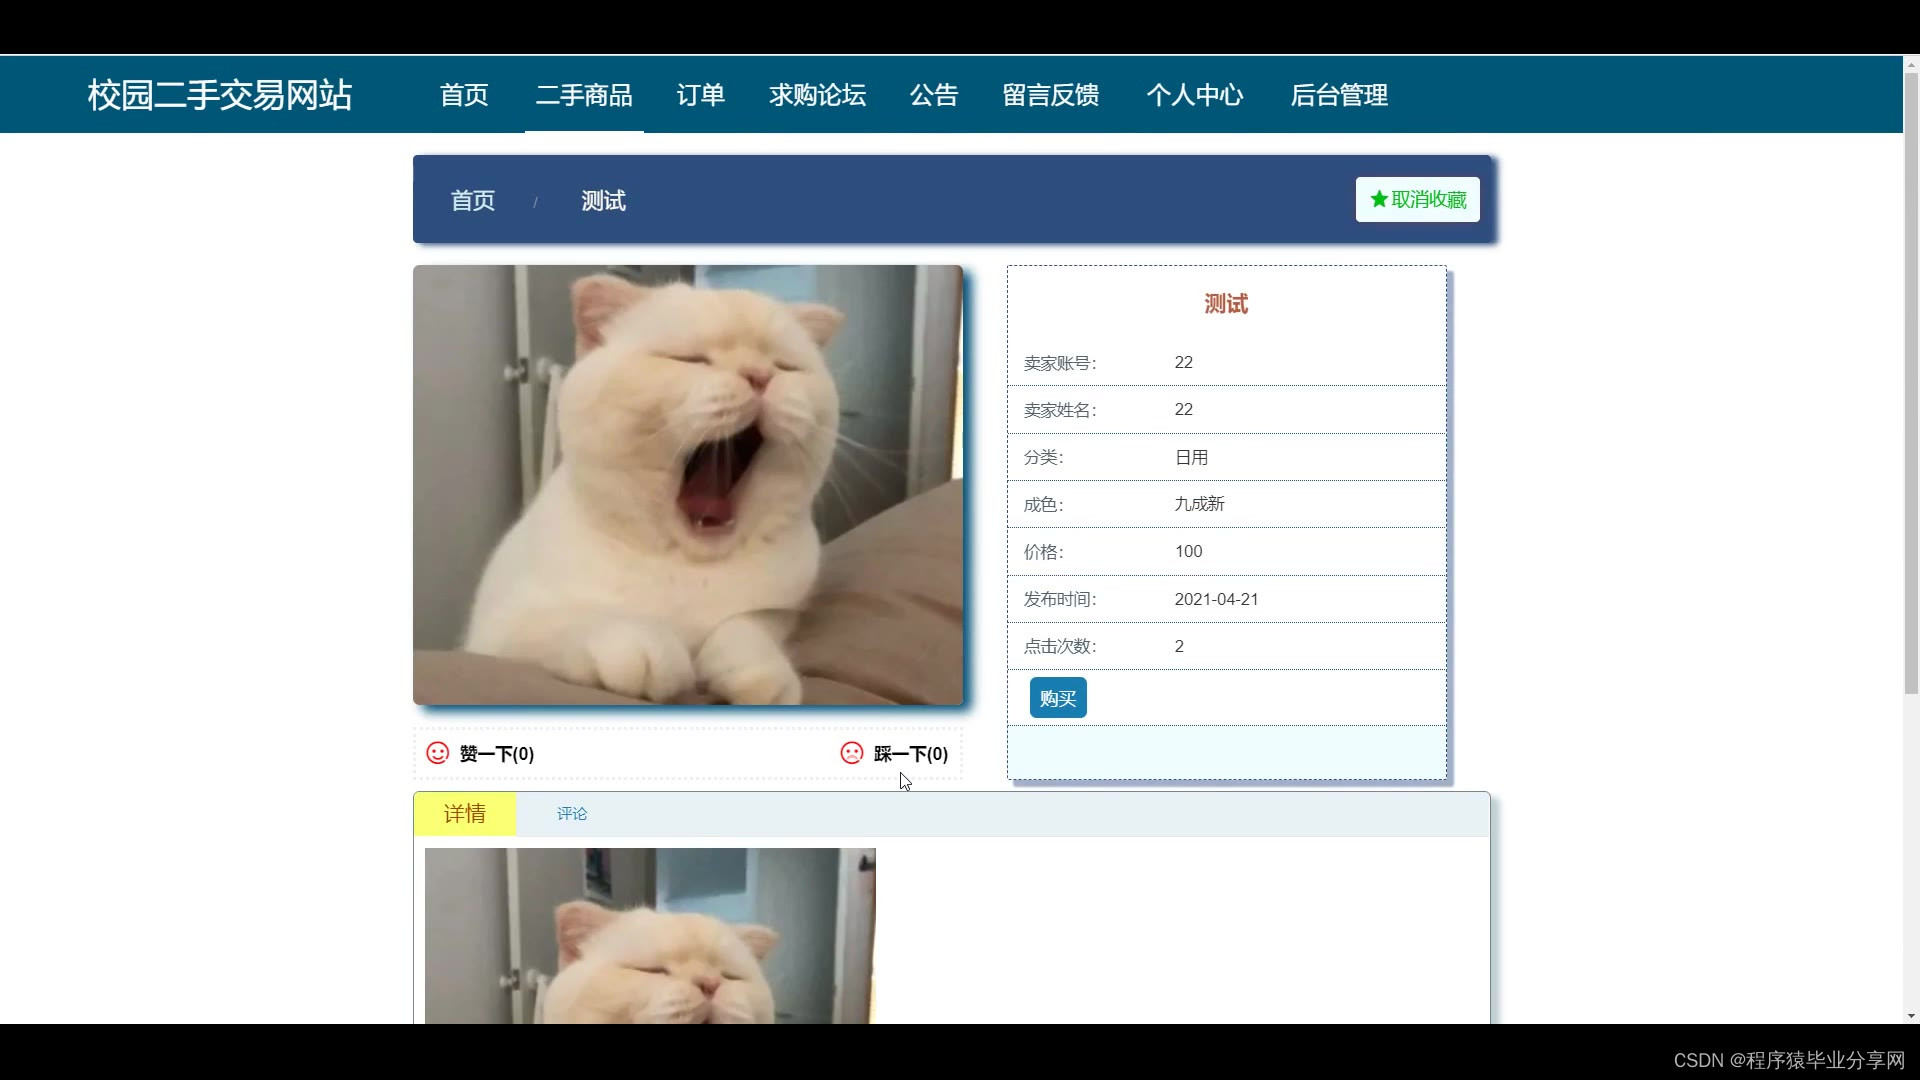Go to 个人中心 personal center
1920x1080 pixels.
coord(1194,95)
